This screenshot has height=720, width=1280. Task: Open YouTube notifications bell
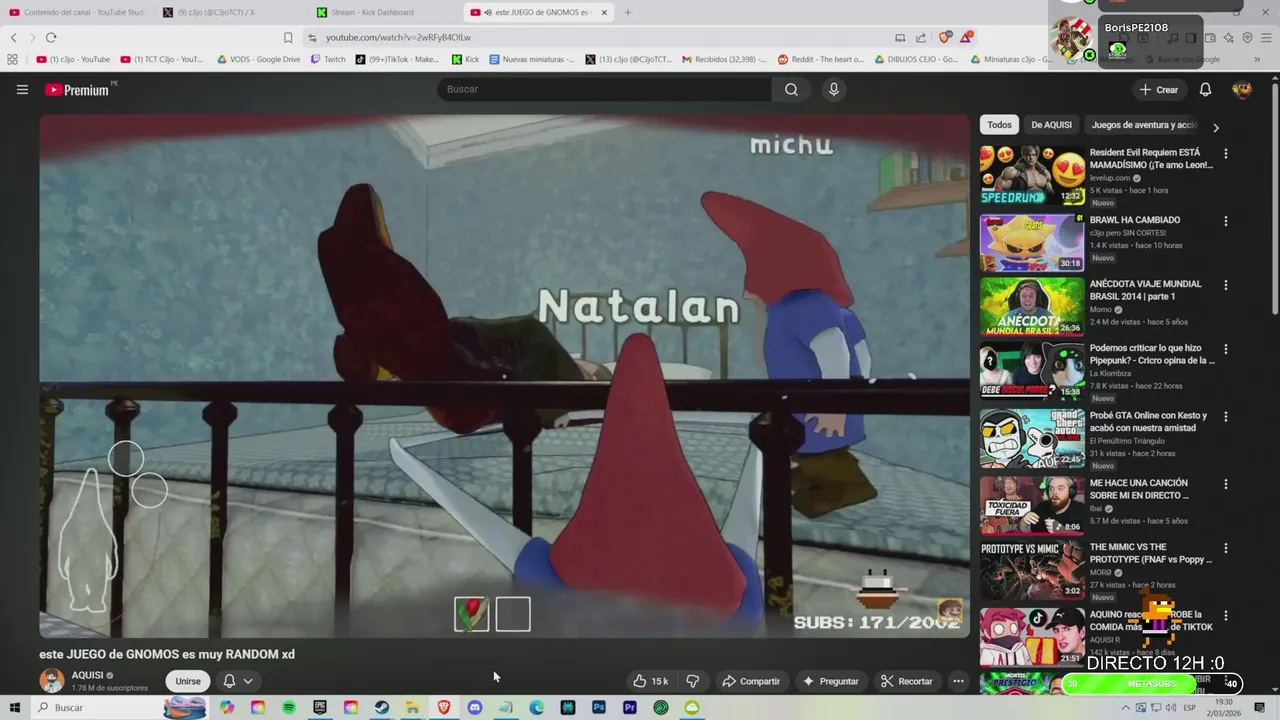[1205, 89]
